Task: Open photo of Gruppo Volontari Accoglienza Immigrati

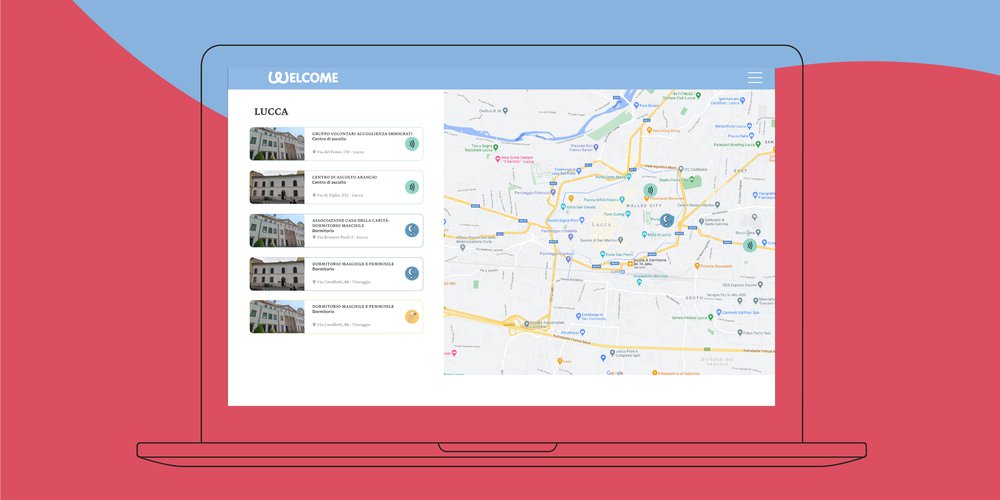Action: pos(277,144)
